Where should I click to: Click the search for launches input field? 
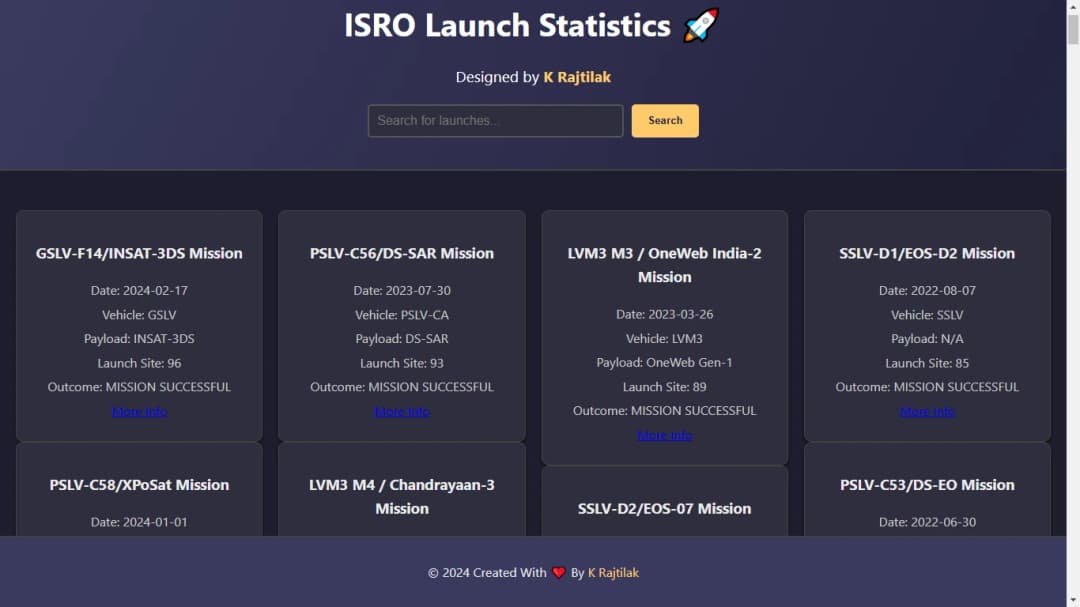tap(494, 120)
